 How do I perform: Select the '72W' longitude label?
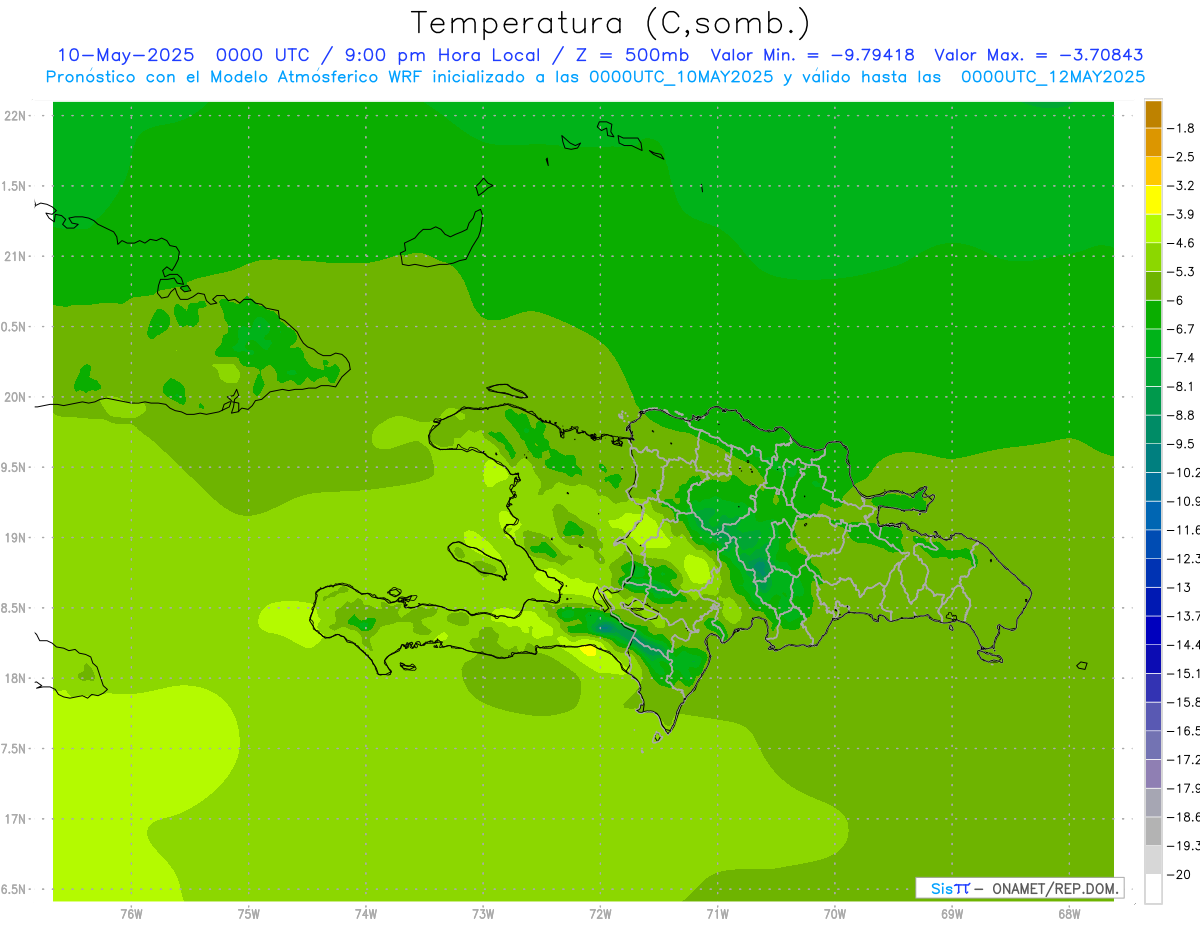(600, 913)
